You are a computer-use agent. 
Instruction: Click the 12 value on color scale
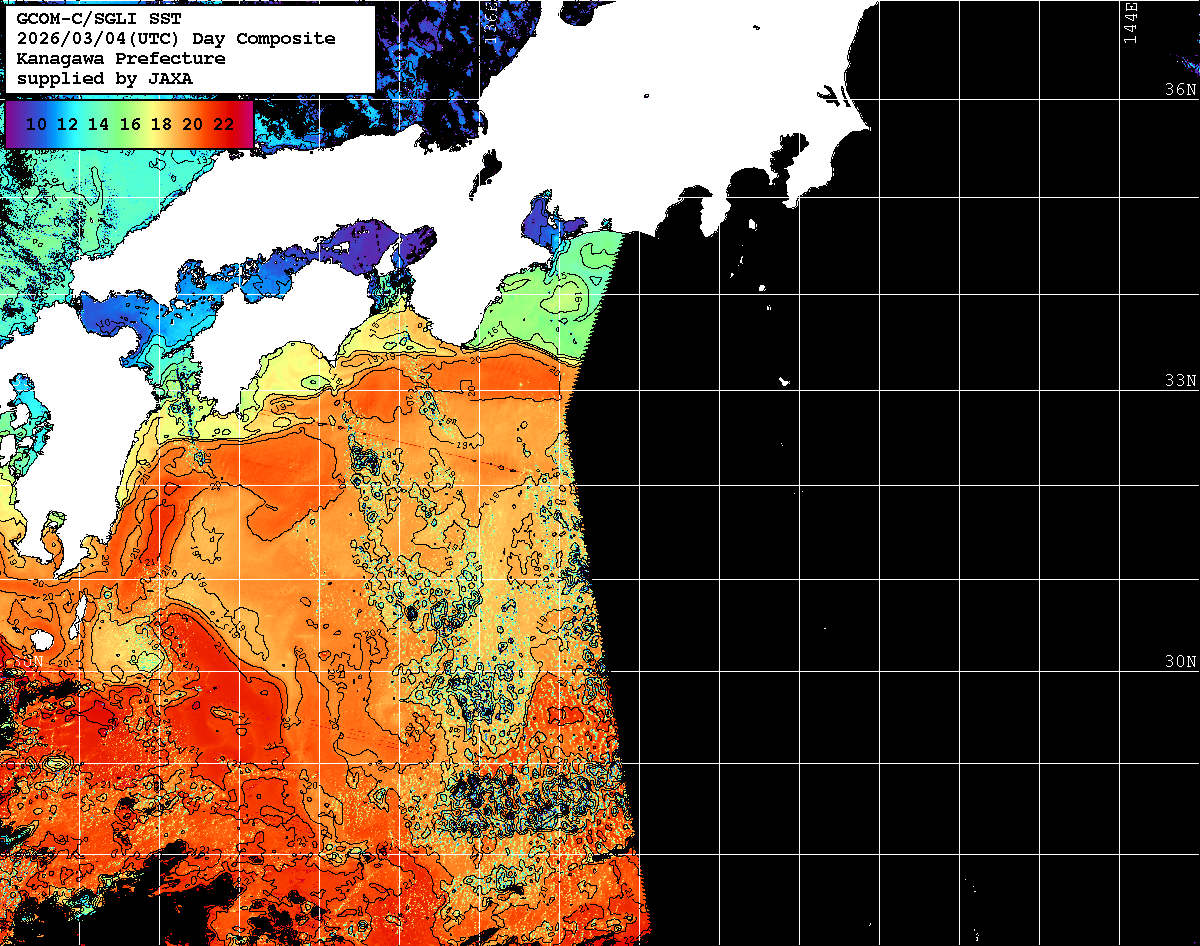point(67,124)
